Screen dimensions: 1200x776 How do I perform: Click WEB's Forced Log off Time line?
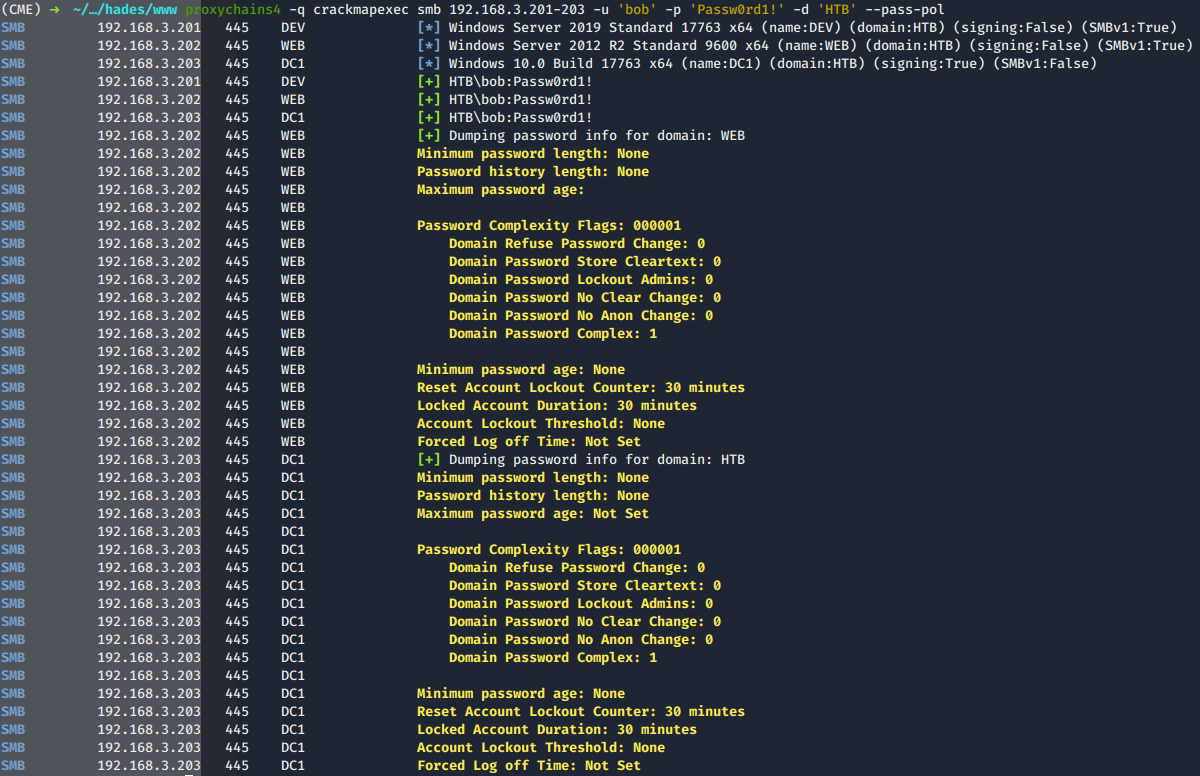[528, 442]
